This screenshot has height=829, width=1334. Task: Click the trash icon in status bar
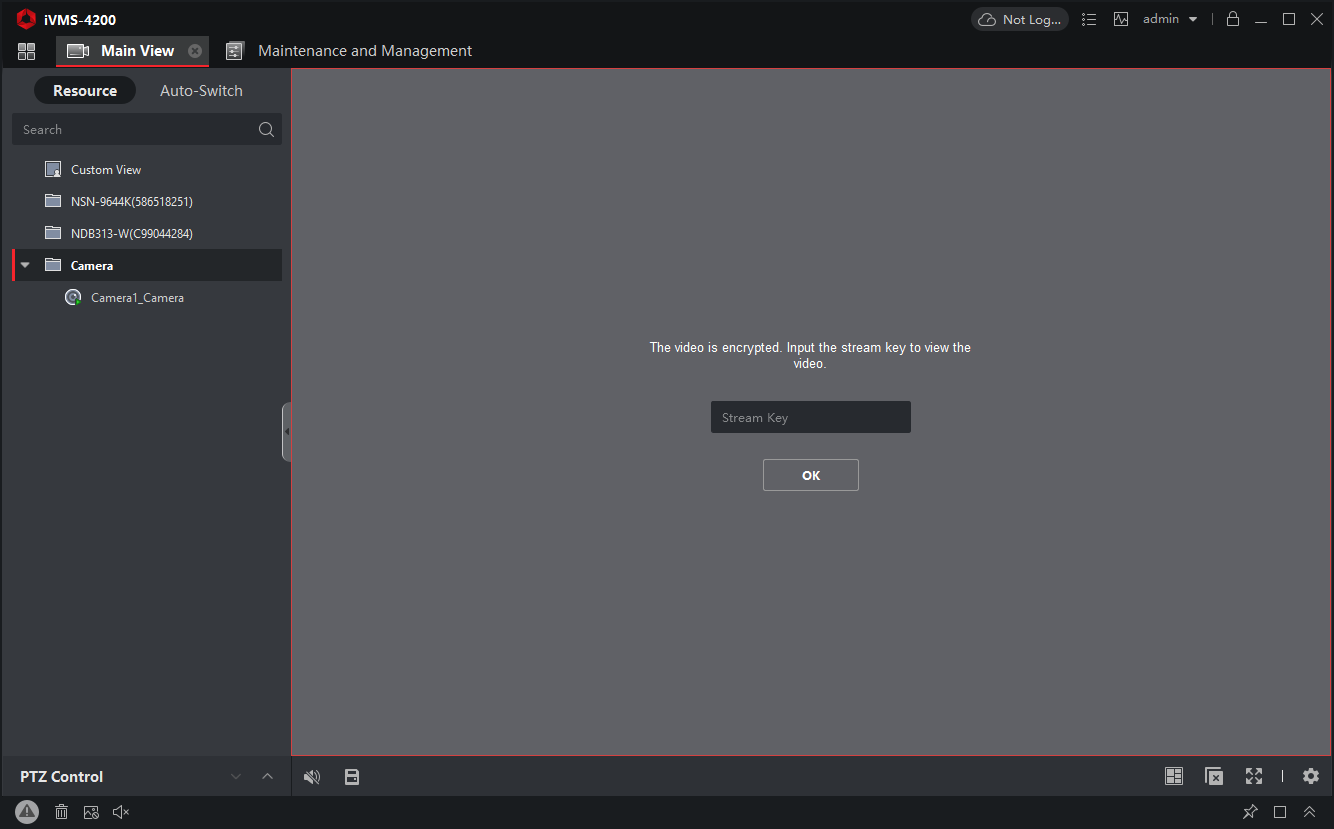point(61,812)
